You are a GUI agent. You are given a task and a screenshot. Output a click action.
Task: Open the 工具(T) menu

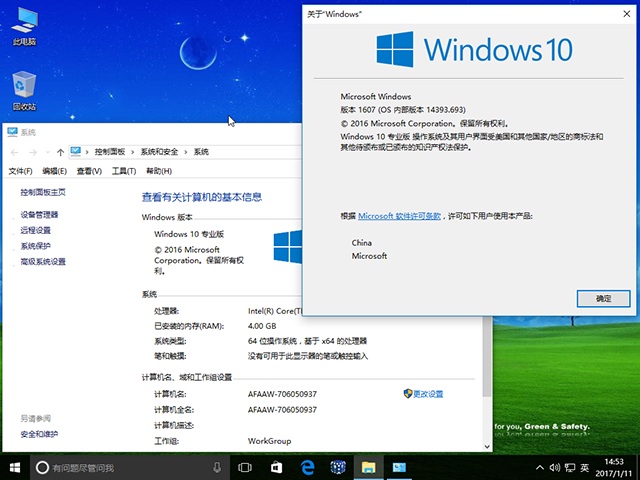coord(123,171)
